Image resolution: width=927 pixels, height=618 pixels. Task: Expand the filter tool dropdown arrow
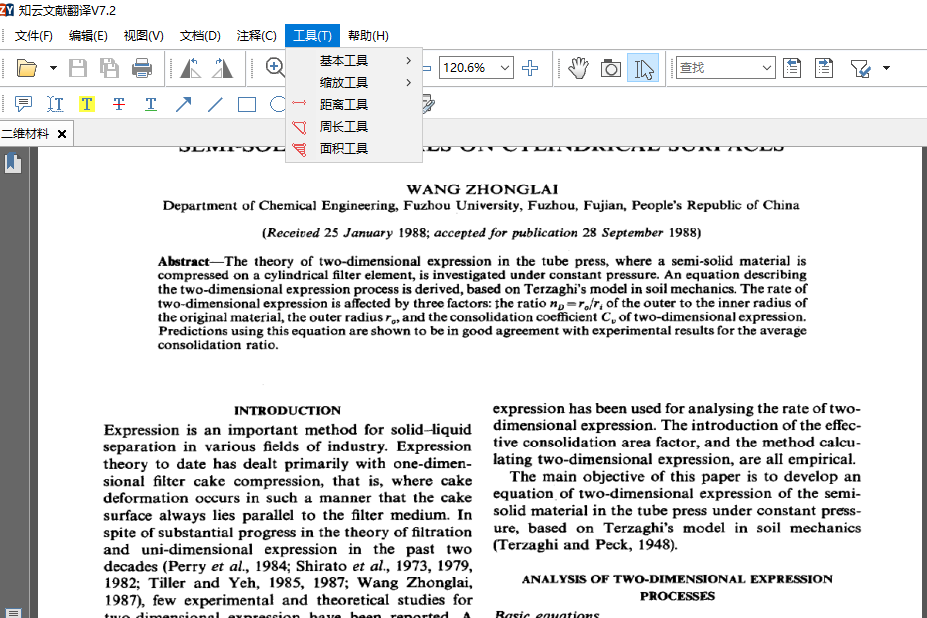(886, 68)
